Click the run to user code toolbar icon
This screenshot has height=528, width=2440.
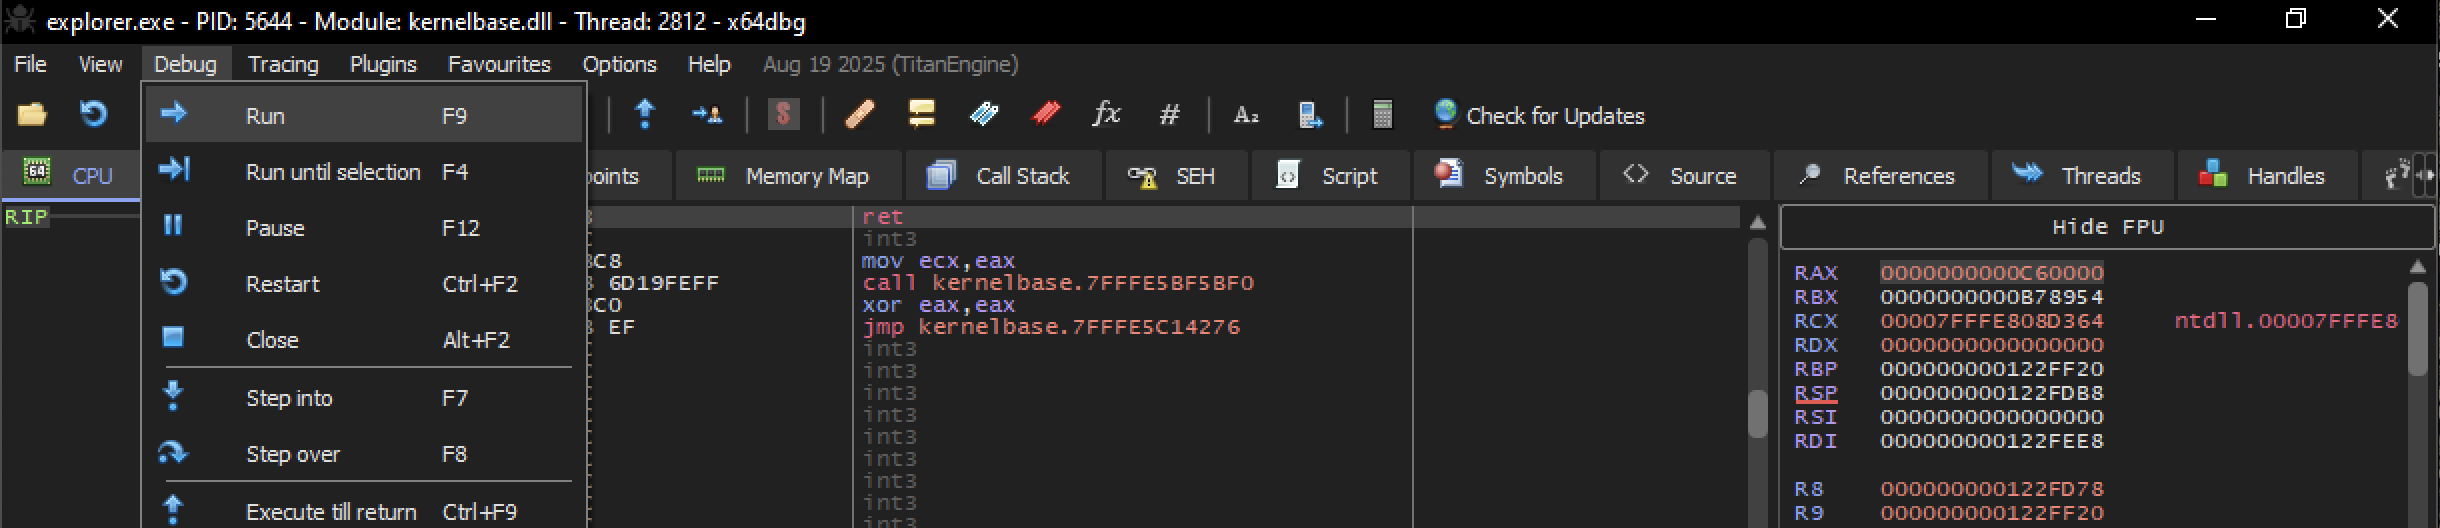707,115
